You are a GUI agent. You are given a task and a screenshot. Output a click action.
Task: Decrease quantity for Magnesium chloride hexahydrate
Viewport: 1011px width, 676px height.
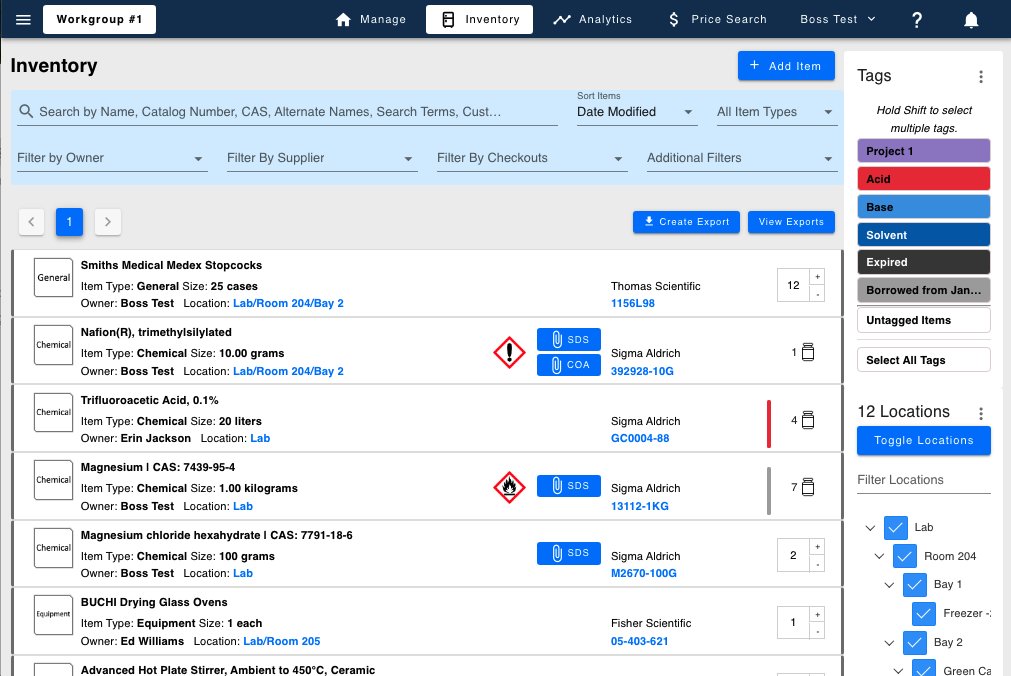(x=817, y=564)
